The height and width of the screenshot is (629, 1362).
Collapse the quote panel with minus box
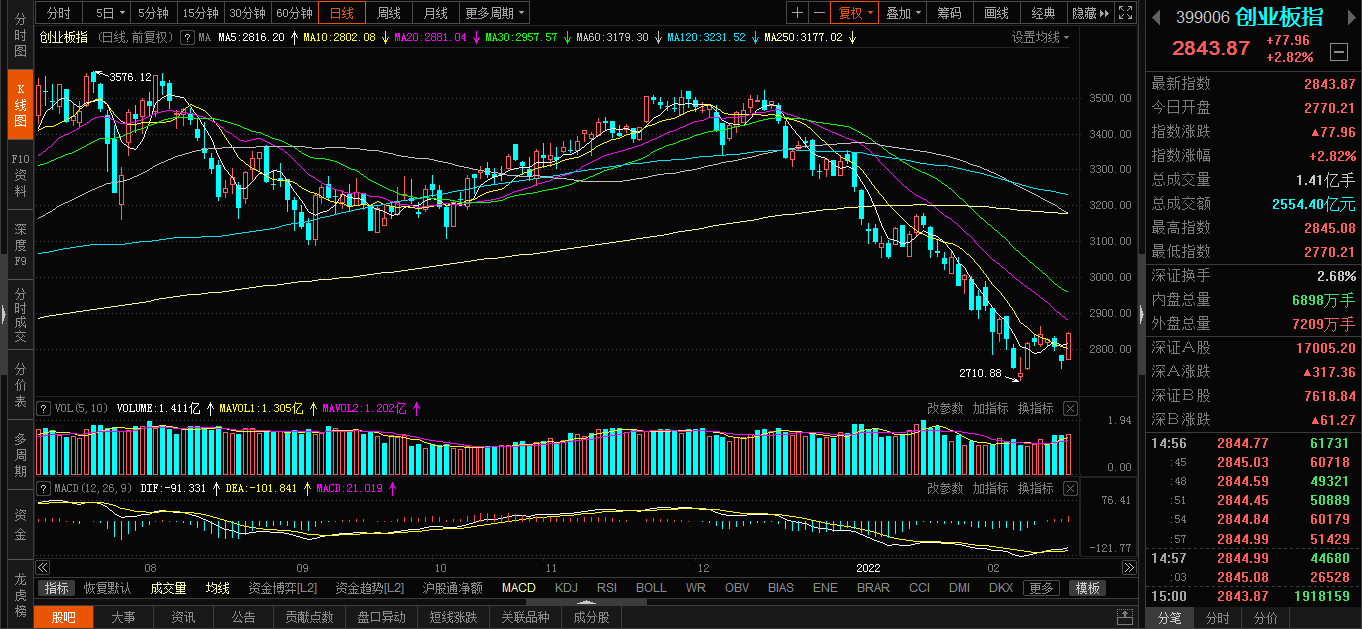[1339, 52]
